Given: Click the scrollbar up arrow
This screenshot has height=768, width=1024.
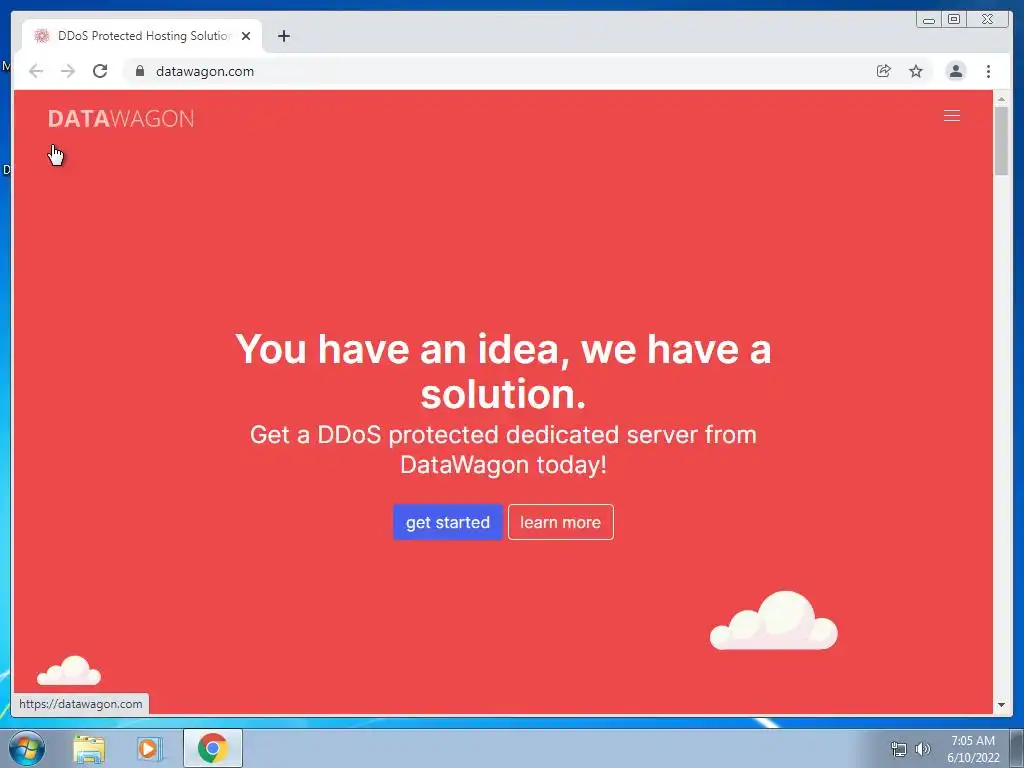Looking at the screenshot, I should (1001, 99).
